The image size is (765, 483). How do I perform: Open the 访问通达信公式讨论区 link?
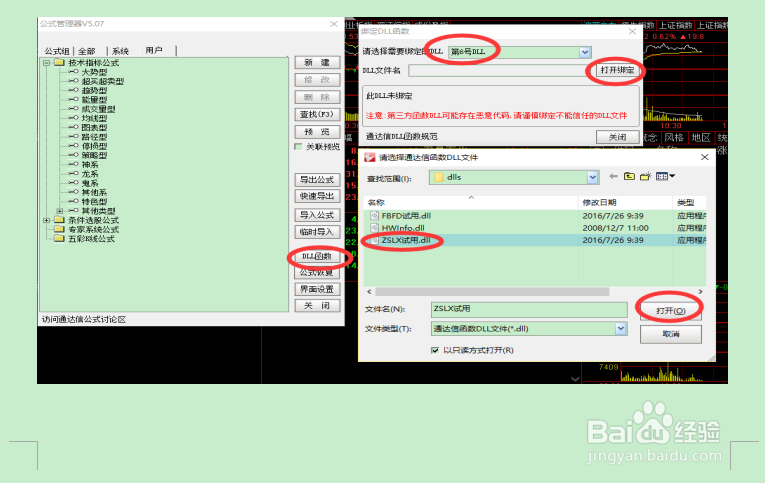pyautogui.click(x=83, y=320)
